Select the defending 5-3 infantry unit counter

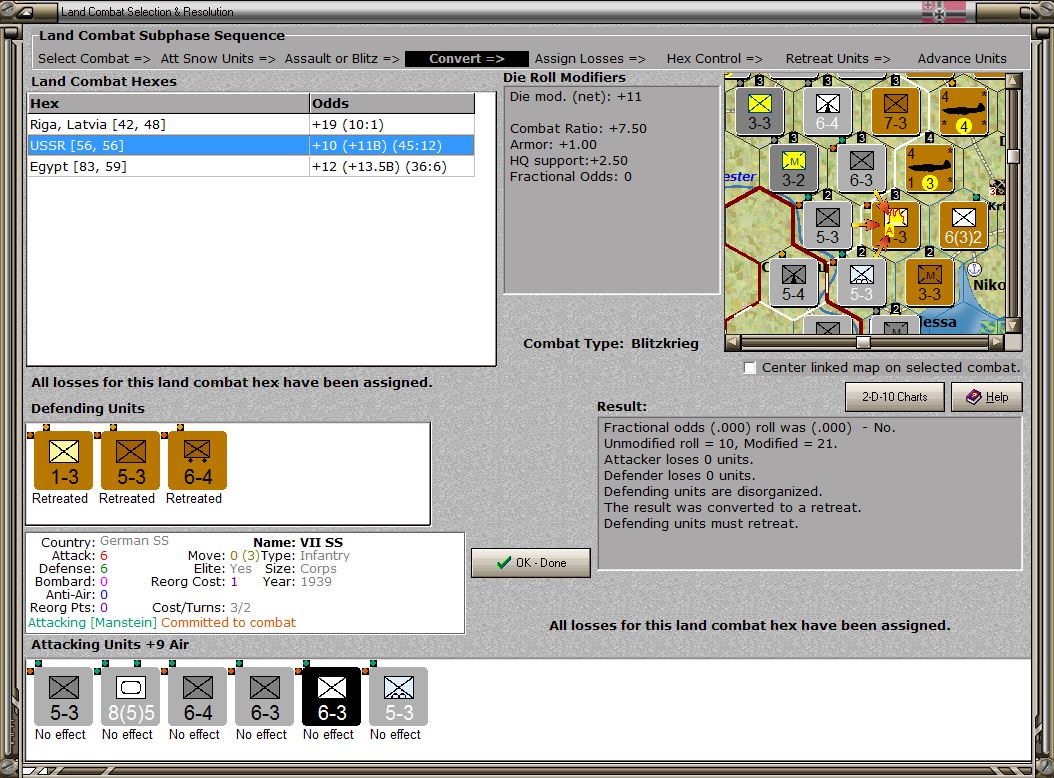point(130,461)
